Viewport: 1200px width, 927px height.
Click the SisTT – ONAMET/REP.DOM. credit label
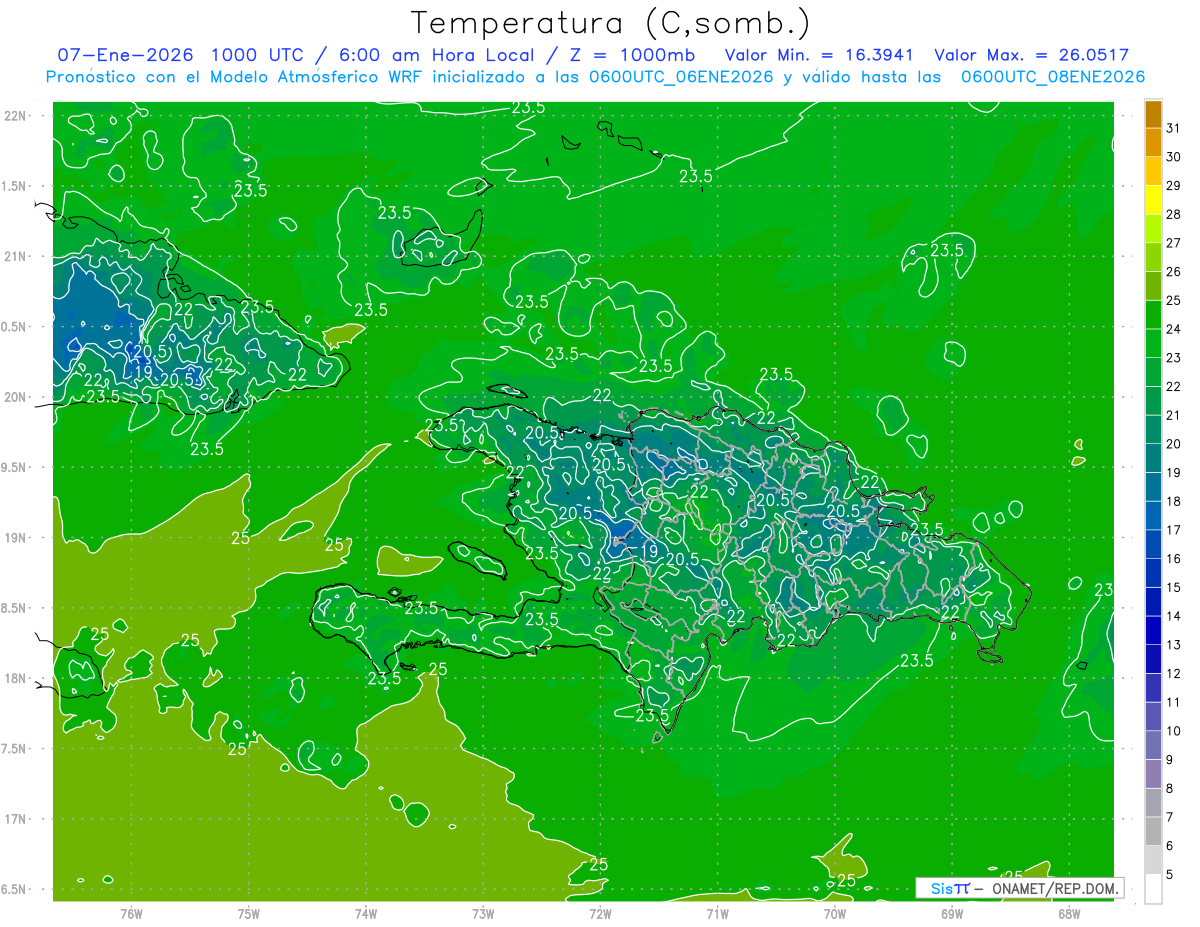click(x=1019, y=888)
